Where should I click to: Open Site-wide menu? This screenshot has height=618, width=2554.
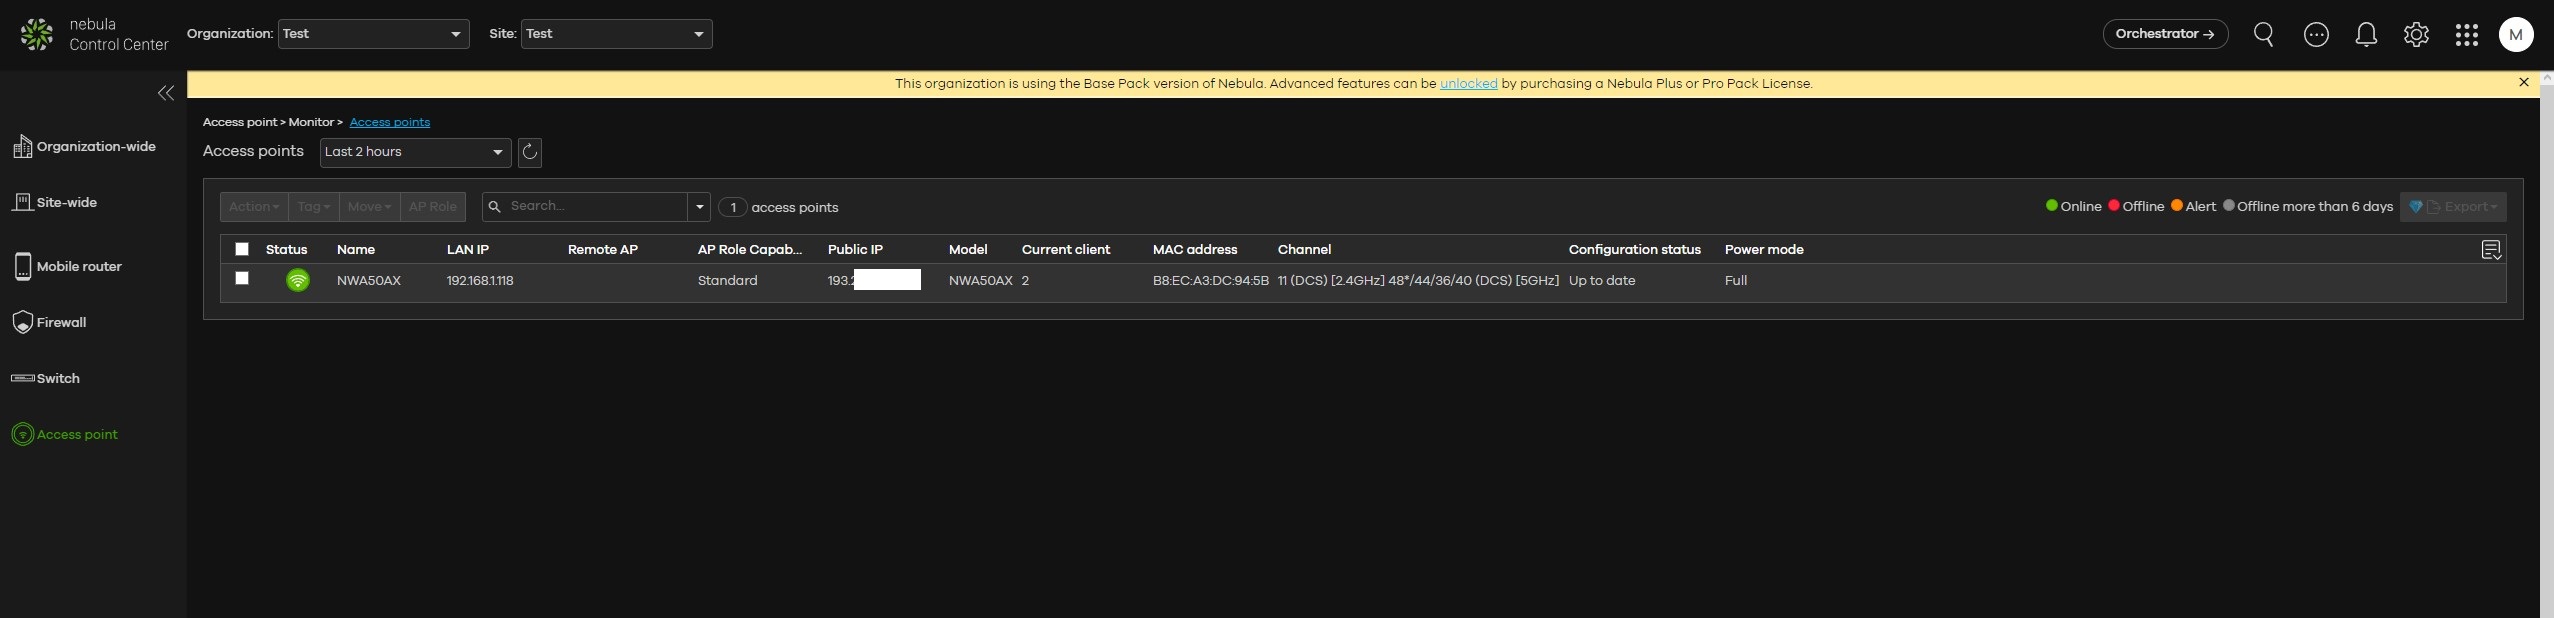67,202
